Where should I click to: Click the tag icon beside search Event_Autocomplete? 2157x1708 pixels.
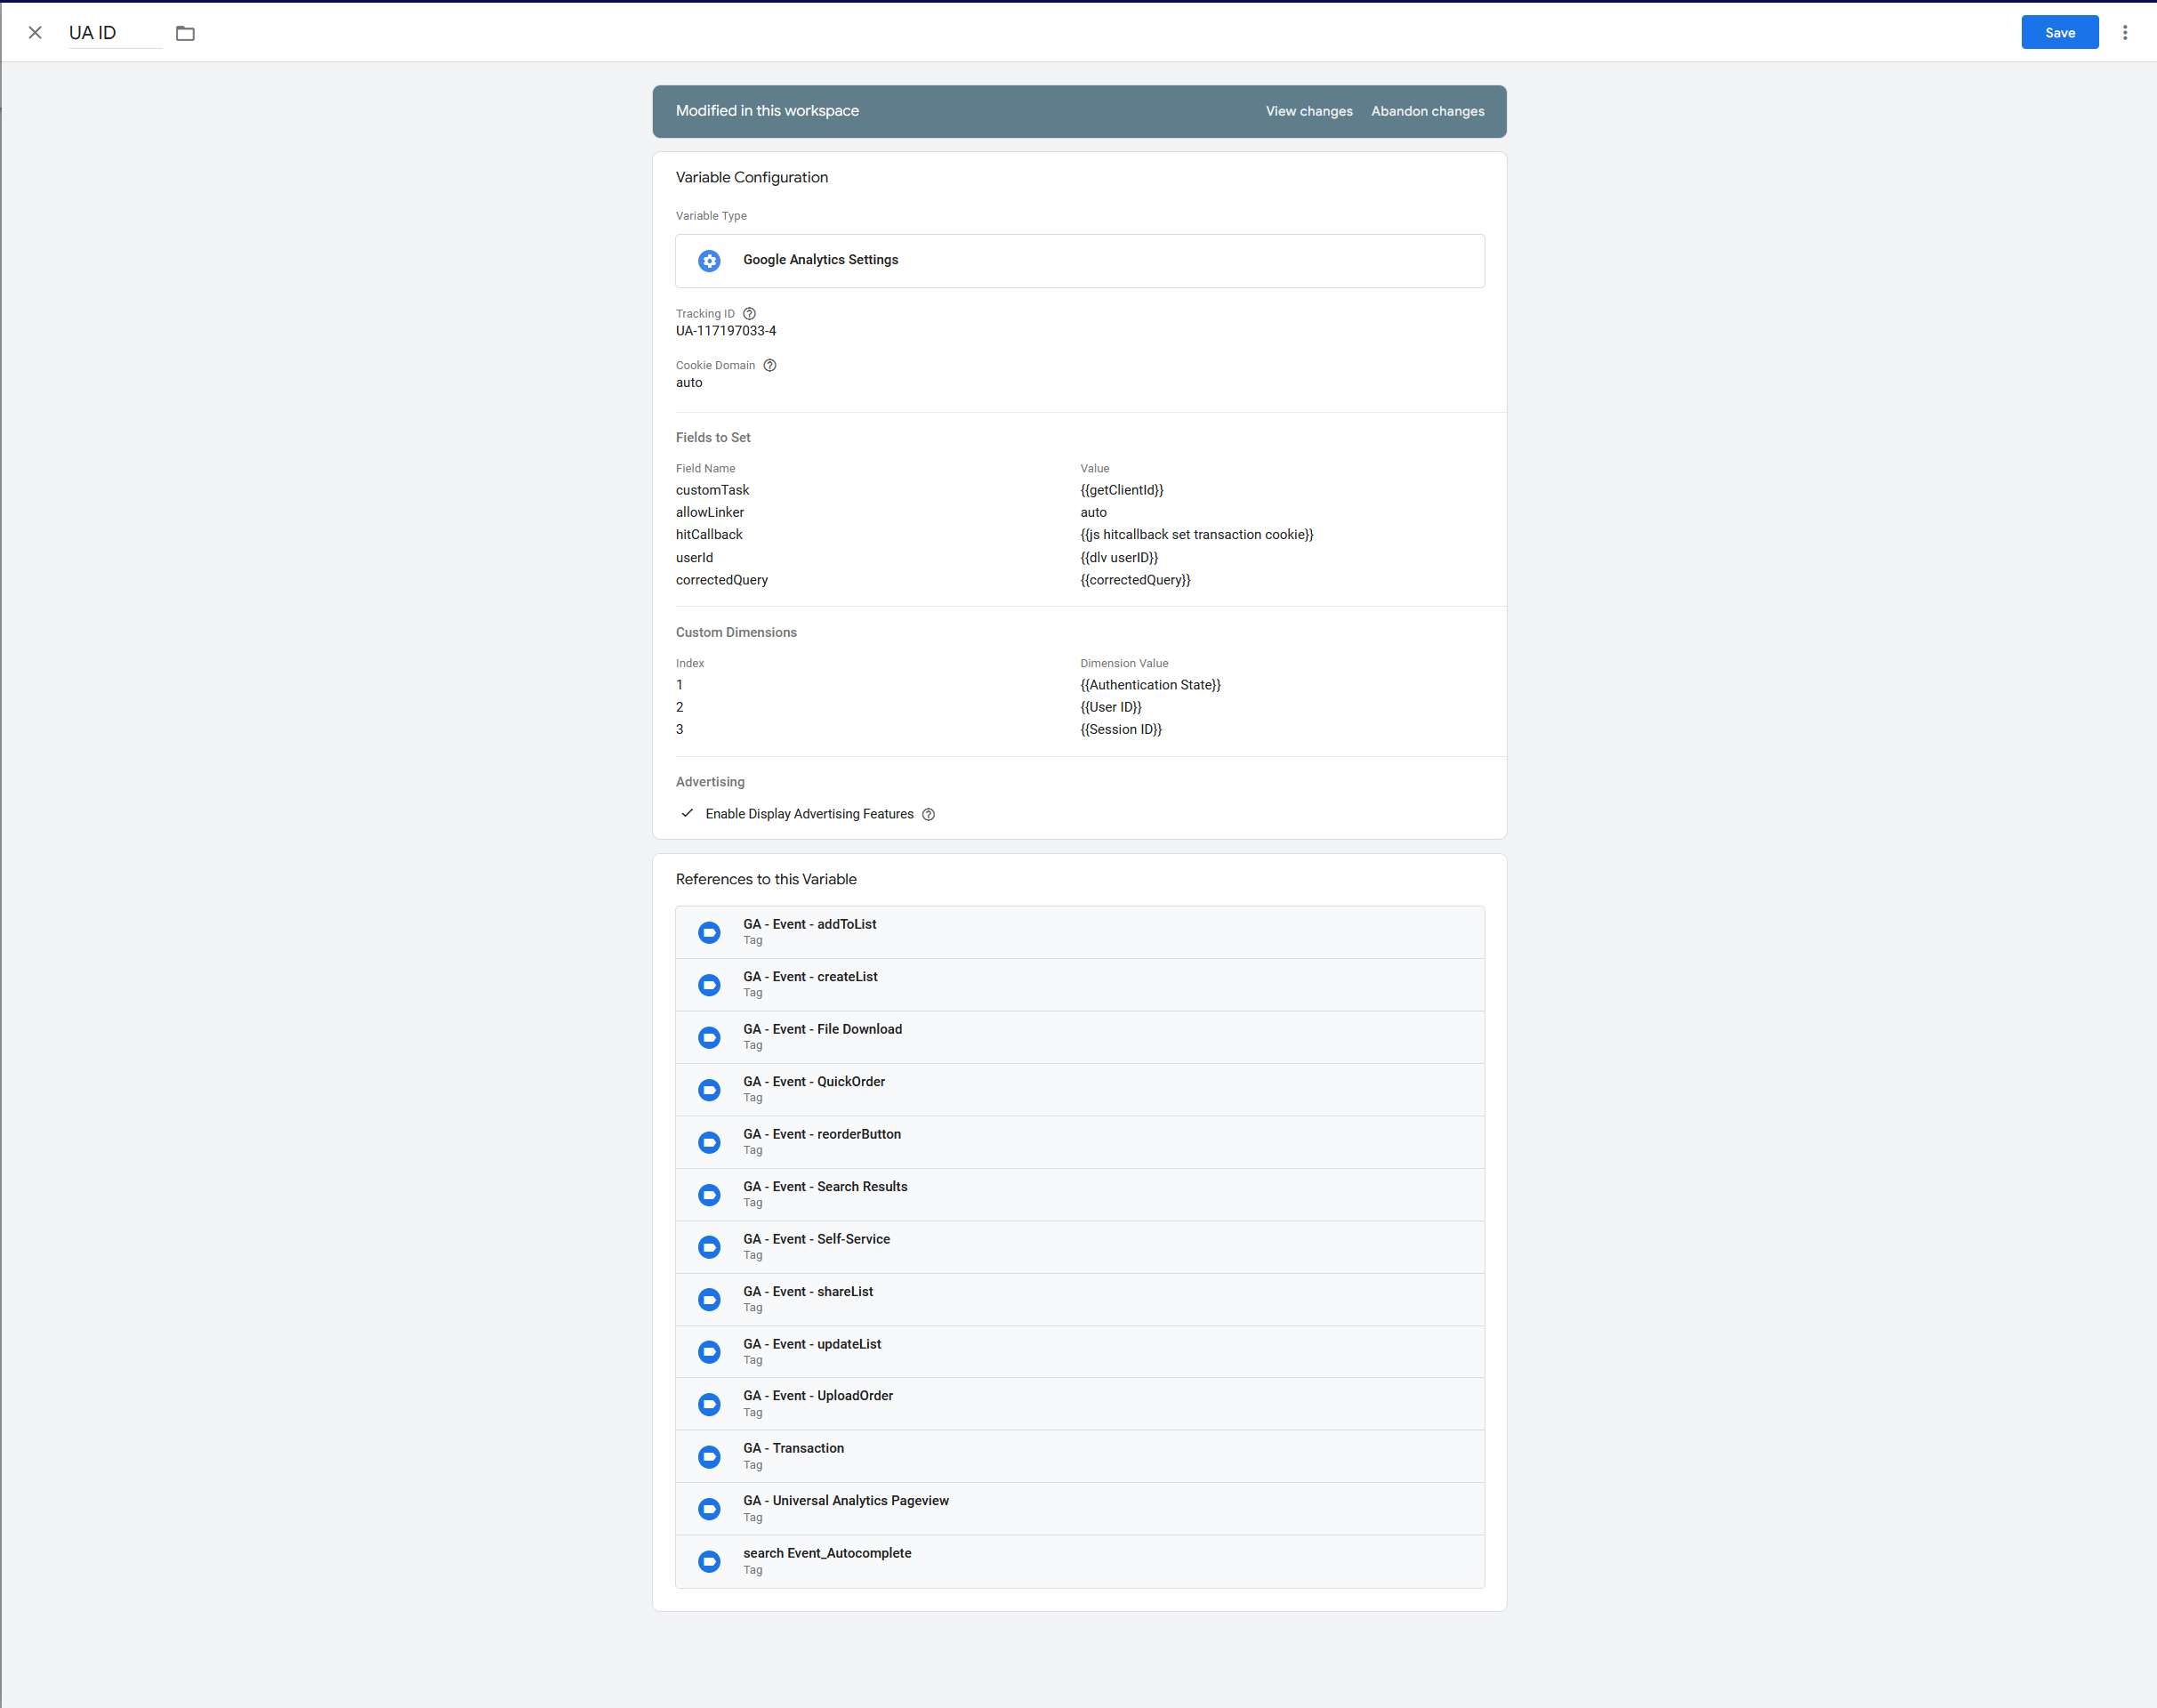click(709, 1561)
